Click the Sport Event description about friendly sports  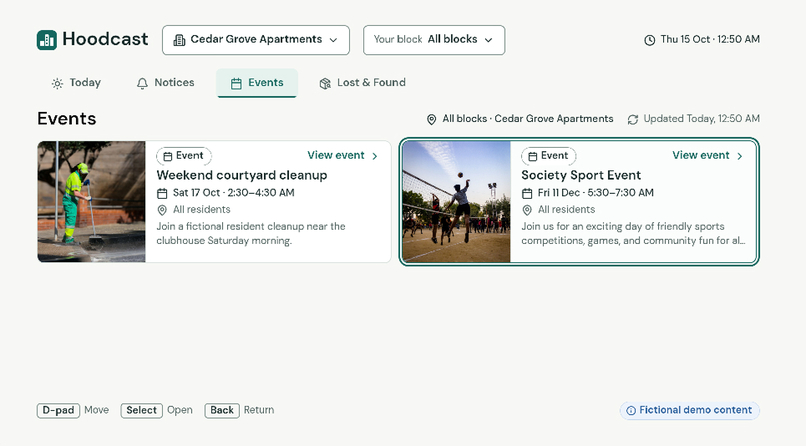coord(633,233)
